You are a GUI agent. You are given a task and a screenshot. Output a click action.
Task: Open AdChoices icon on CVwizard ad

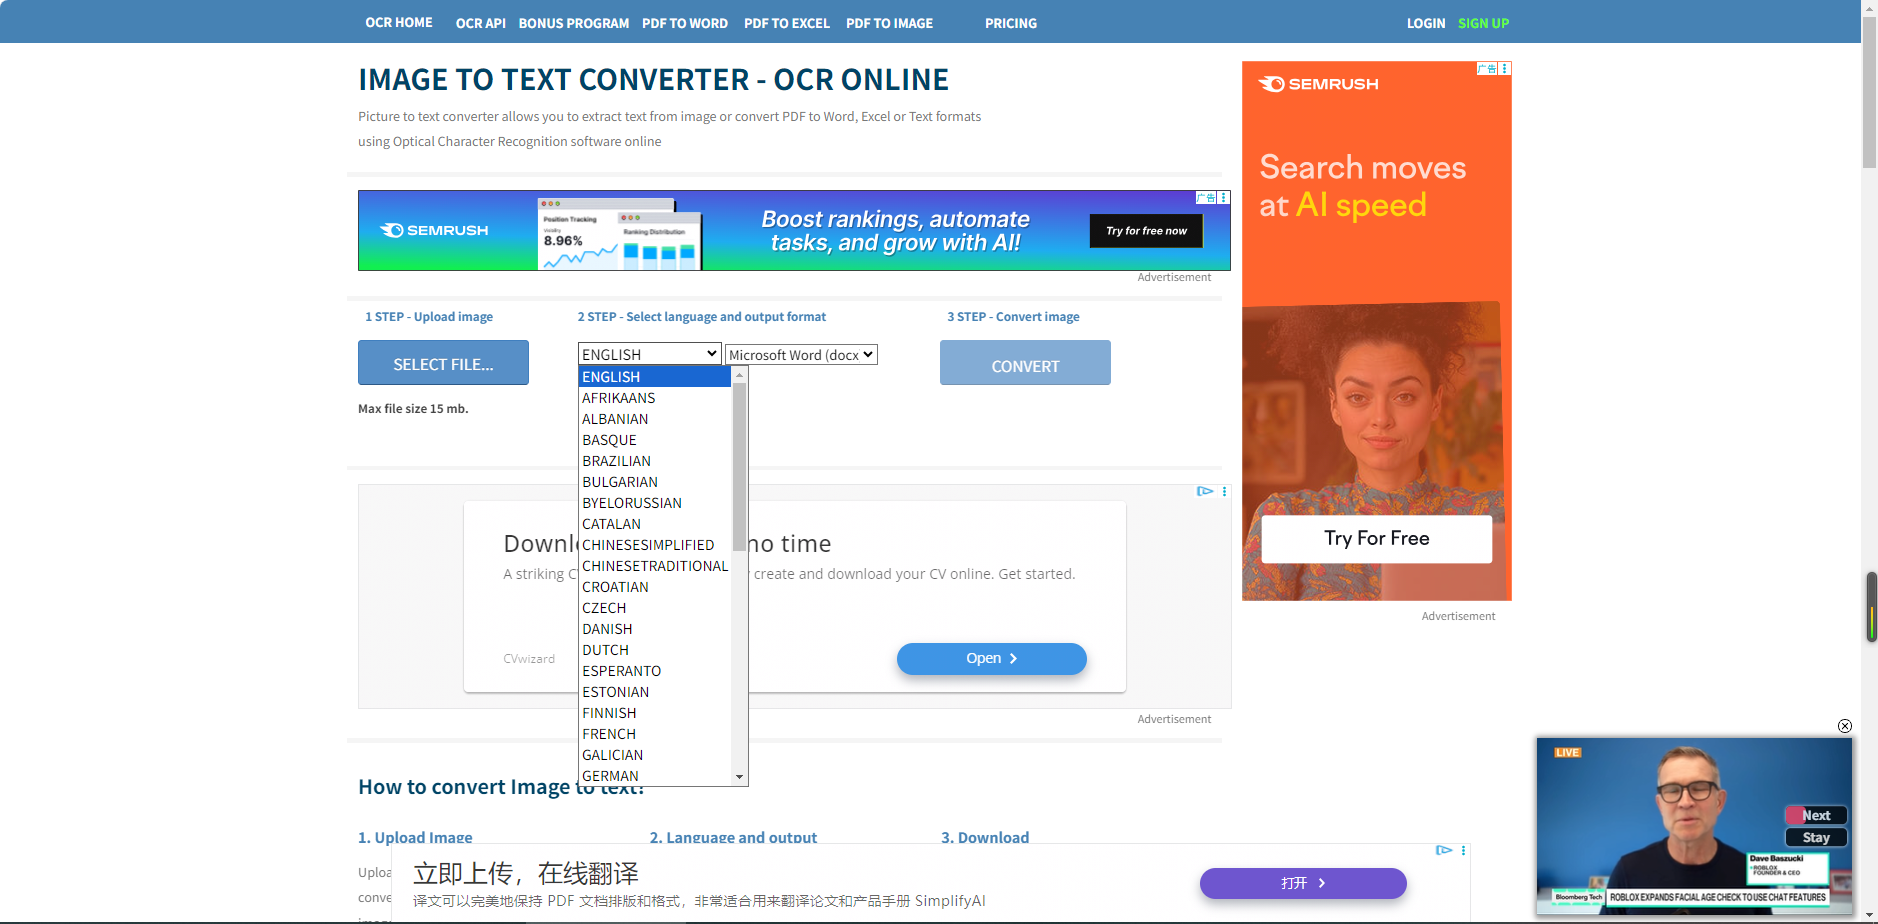pos(1205,491)
